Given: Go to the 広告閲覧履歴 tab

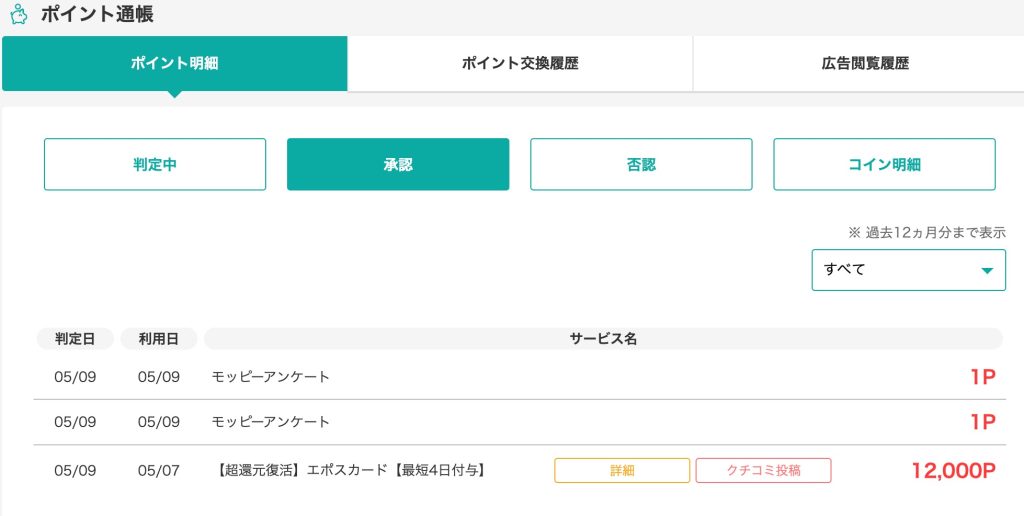Looking at the screenshot, I should click(x=858, y=64).
